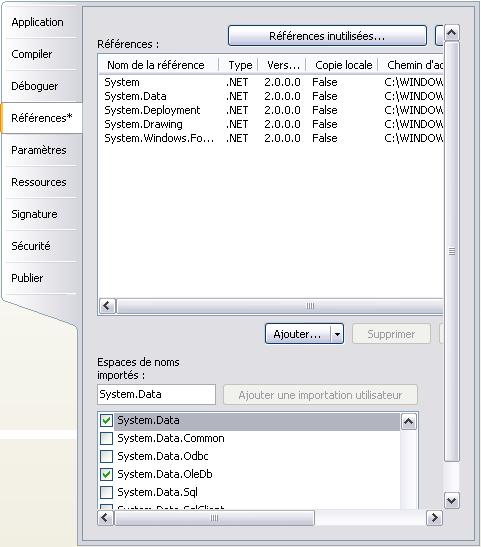Check the System.Data.Common namespace

[x=106, y=439]
